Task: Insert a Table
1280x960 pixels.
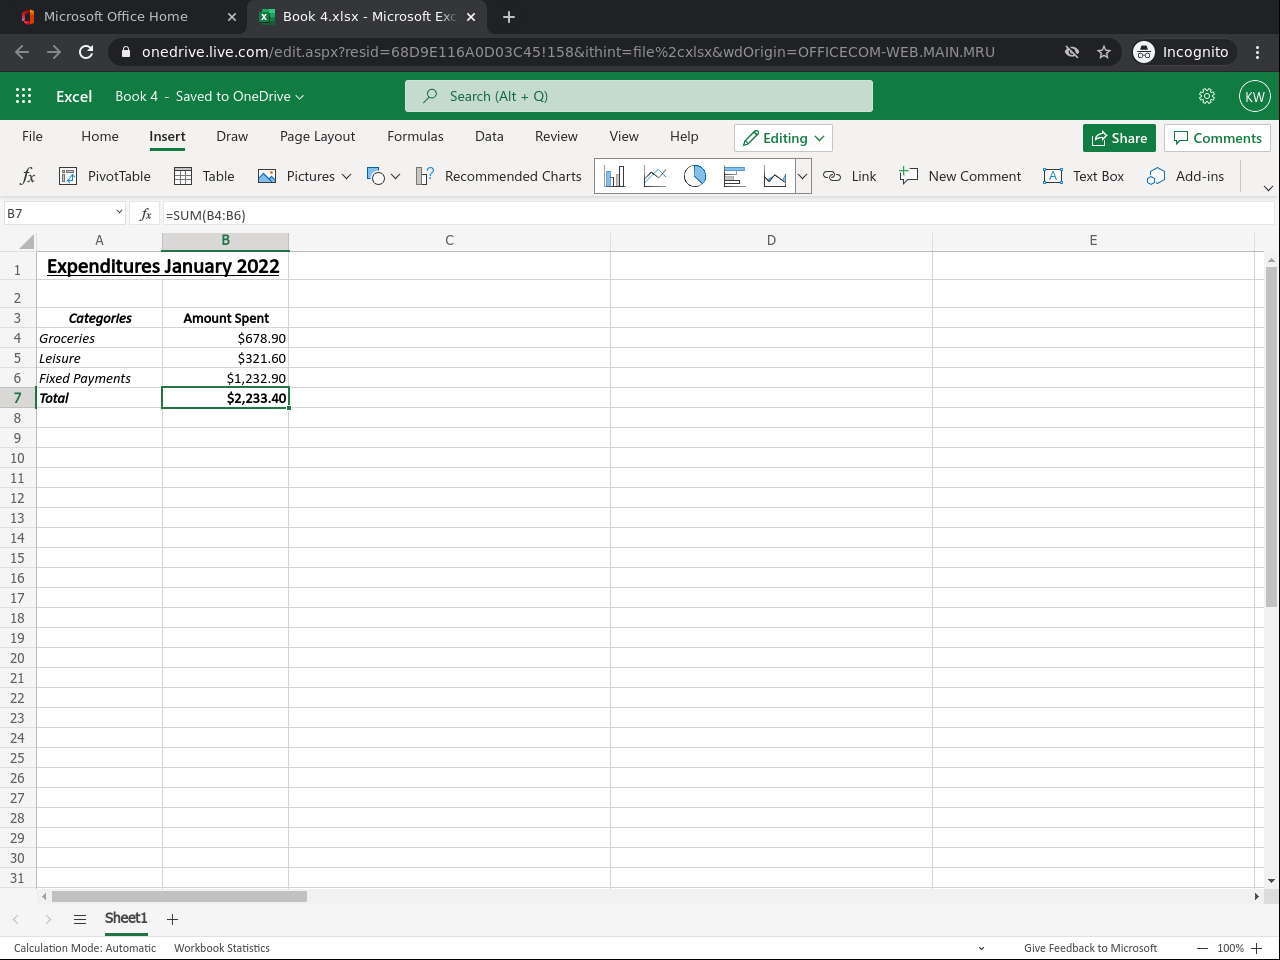Action: [x=204, y=176]
